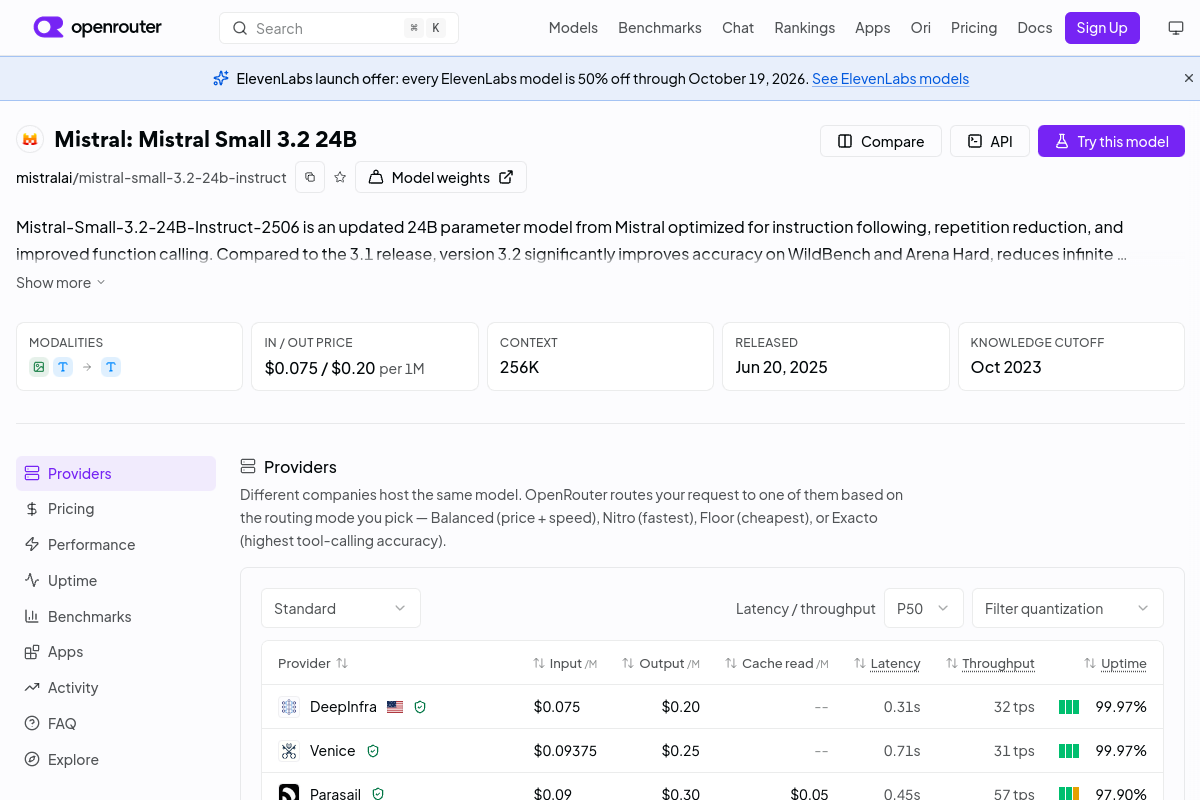Sort providers by Cache read price
Image resolution: width=1200 pixels, height=800 pixels.
[x=777, y=663]
